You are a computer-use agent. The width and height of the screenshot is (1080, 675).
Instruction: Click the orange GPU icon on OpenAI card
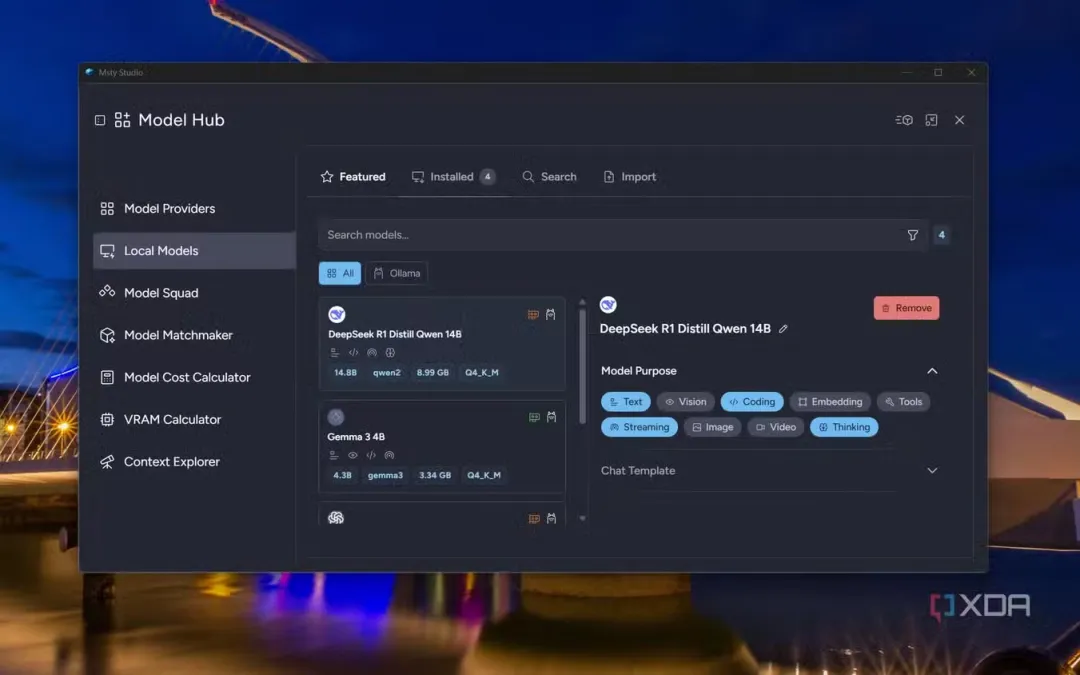pos(534,519)
